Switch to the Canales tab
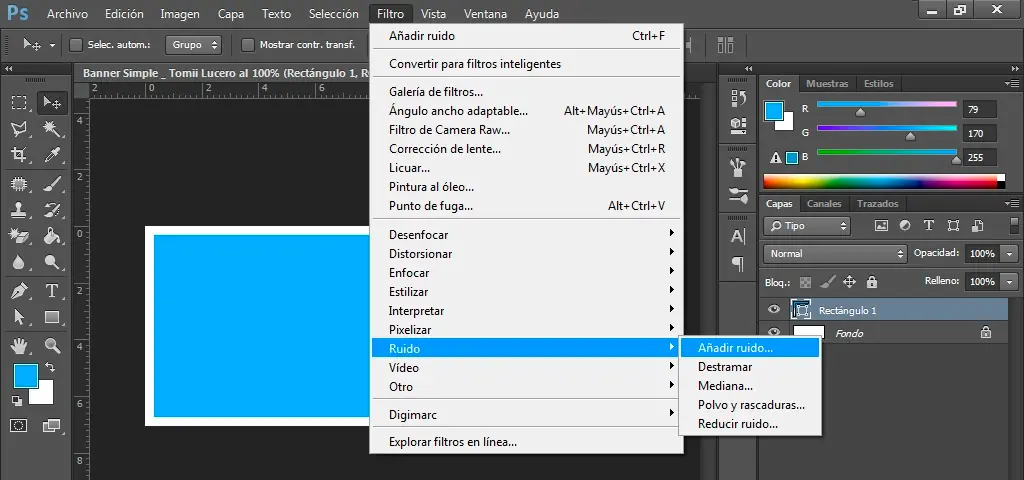Viewport: 1024px width, 480px height. [824, 204]
